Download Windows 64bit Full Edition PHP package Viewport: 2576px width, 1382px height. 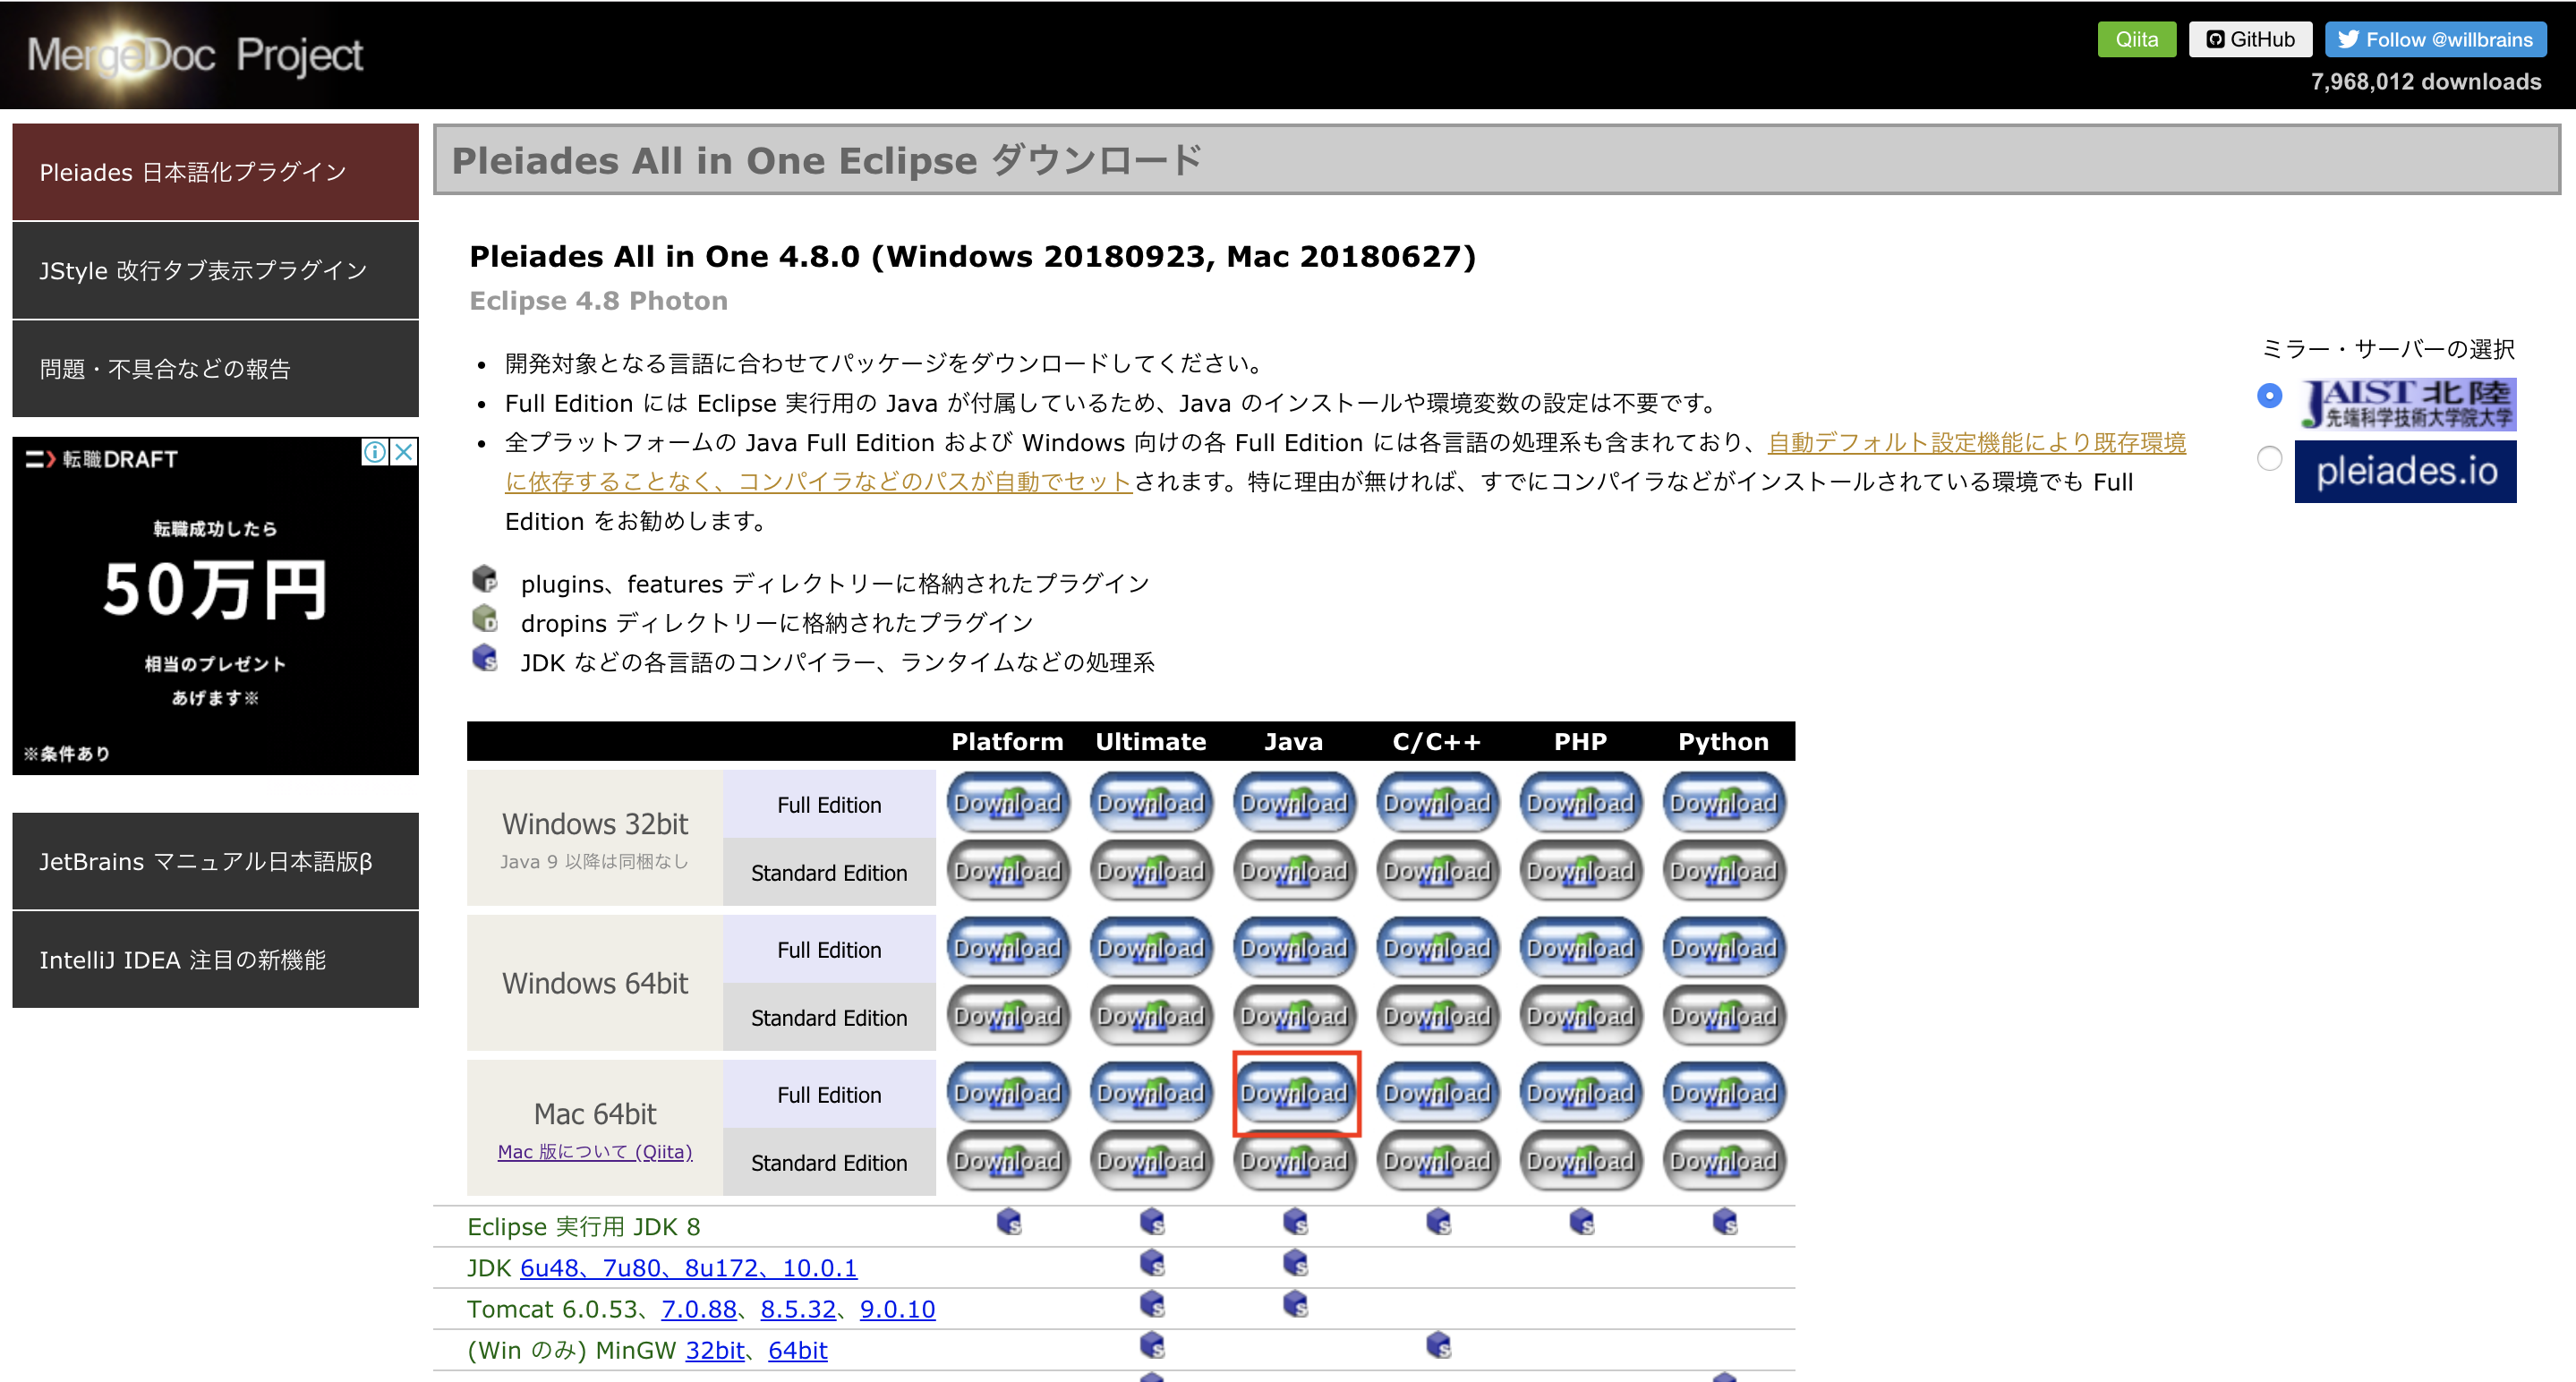click(x=1580, y=948)
